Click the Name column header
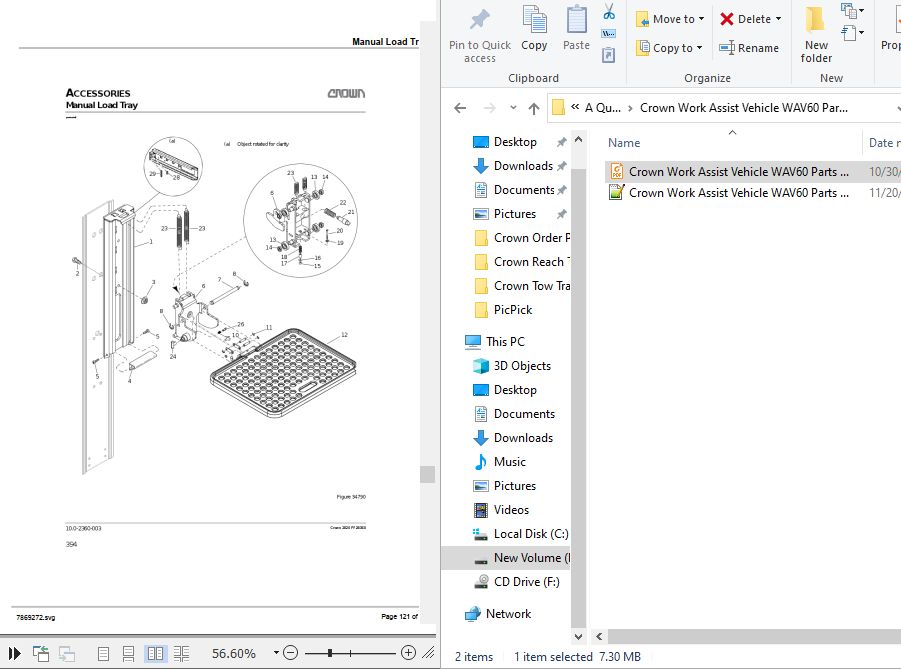The width and height of the screenshot is (901, 669). click(x=624, y=143)
